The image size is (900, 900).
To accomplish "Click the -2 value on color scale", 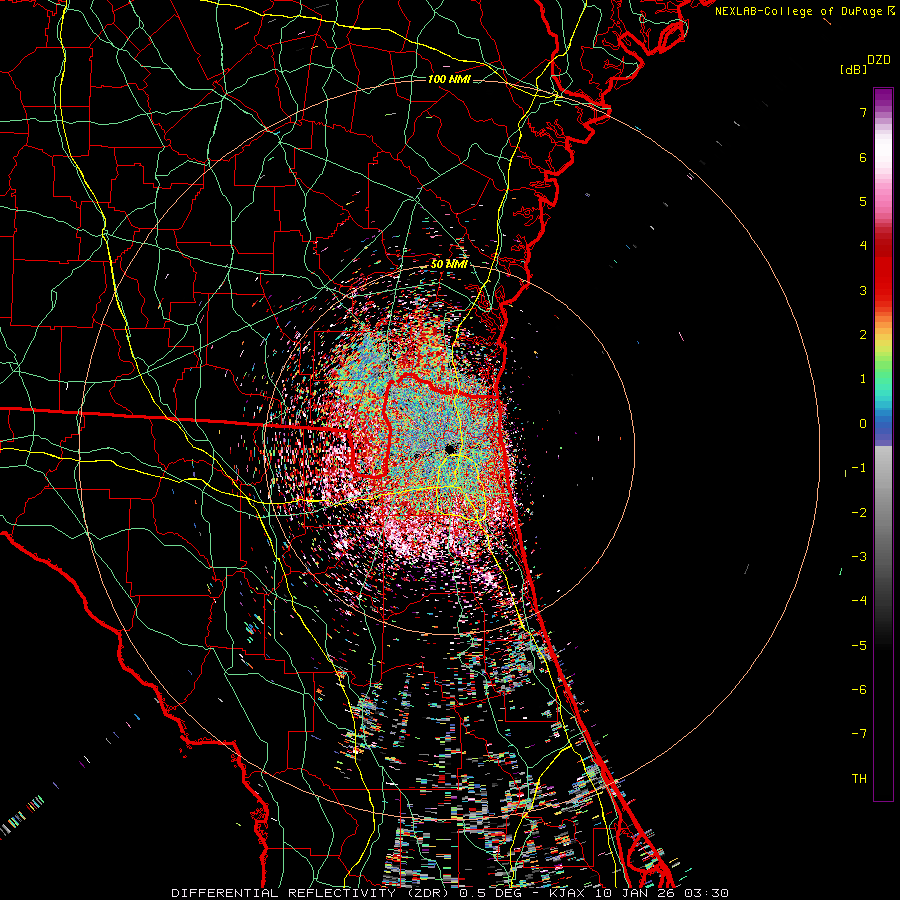I will pos(859,512).
